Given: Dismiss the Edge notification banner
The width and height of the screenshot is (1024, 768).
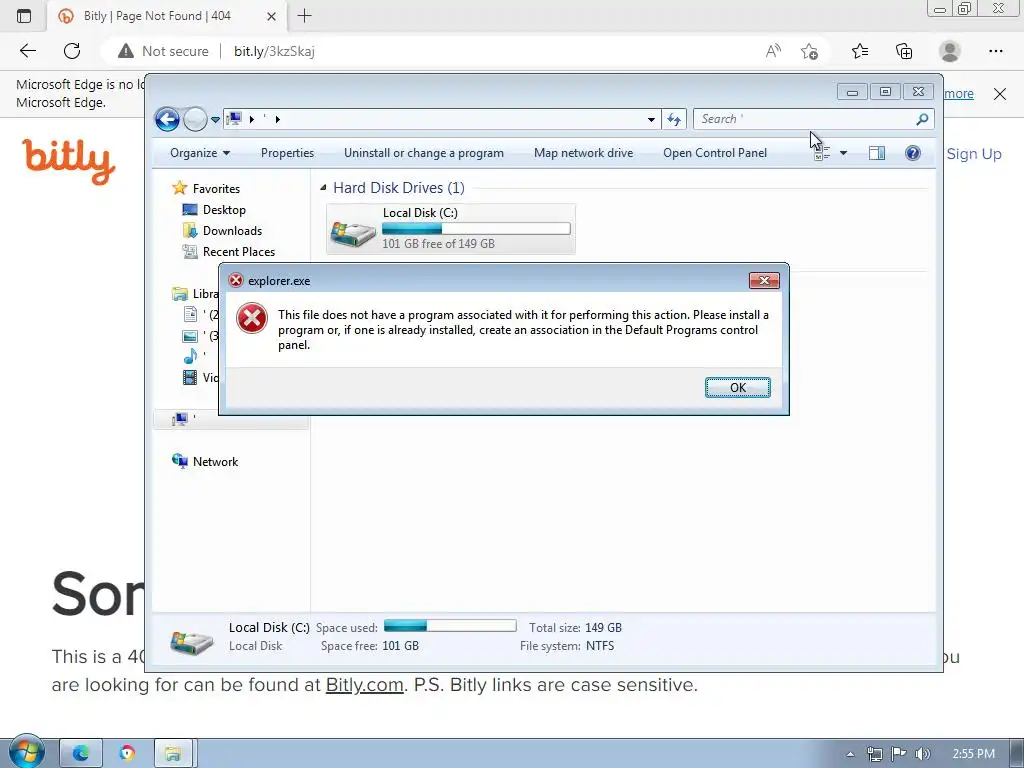Looking at the screenshot, I should pyautogui.click(x=999, y=93).
